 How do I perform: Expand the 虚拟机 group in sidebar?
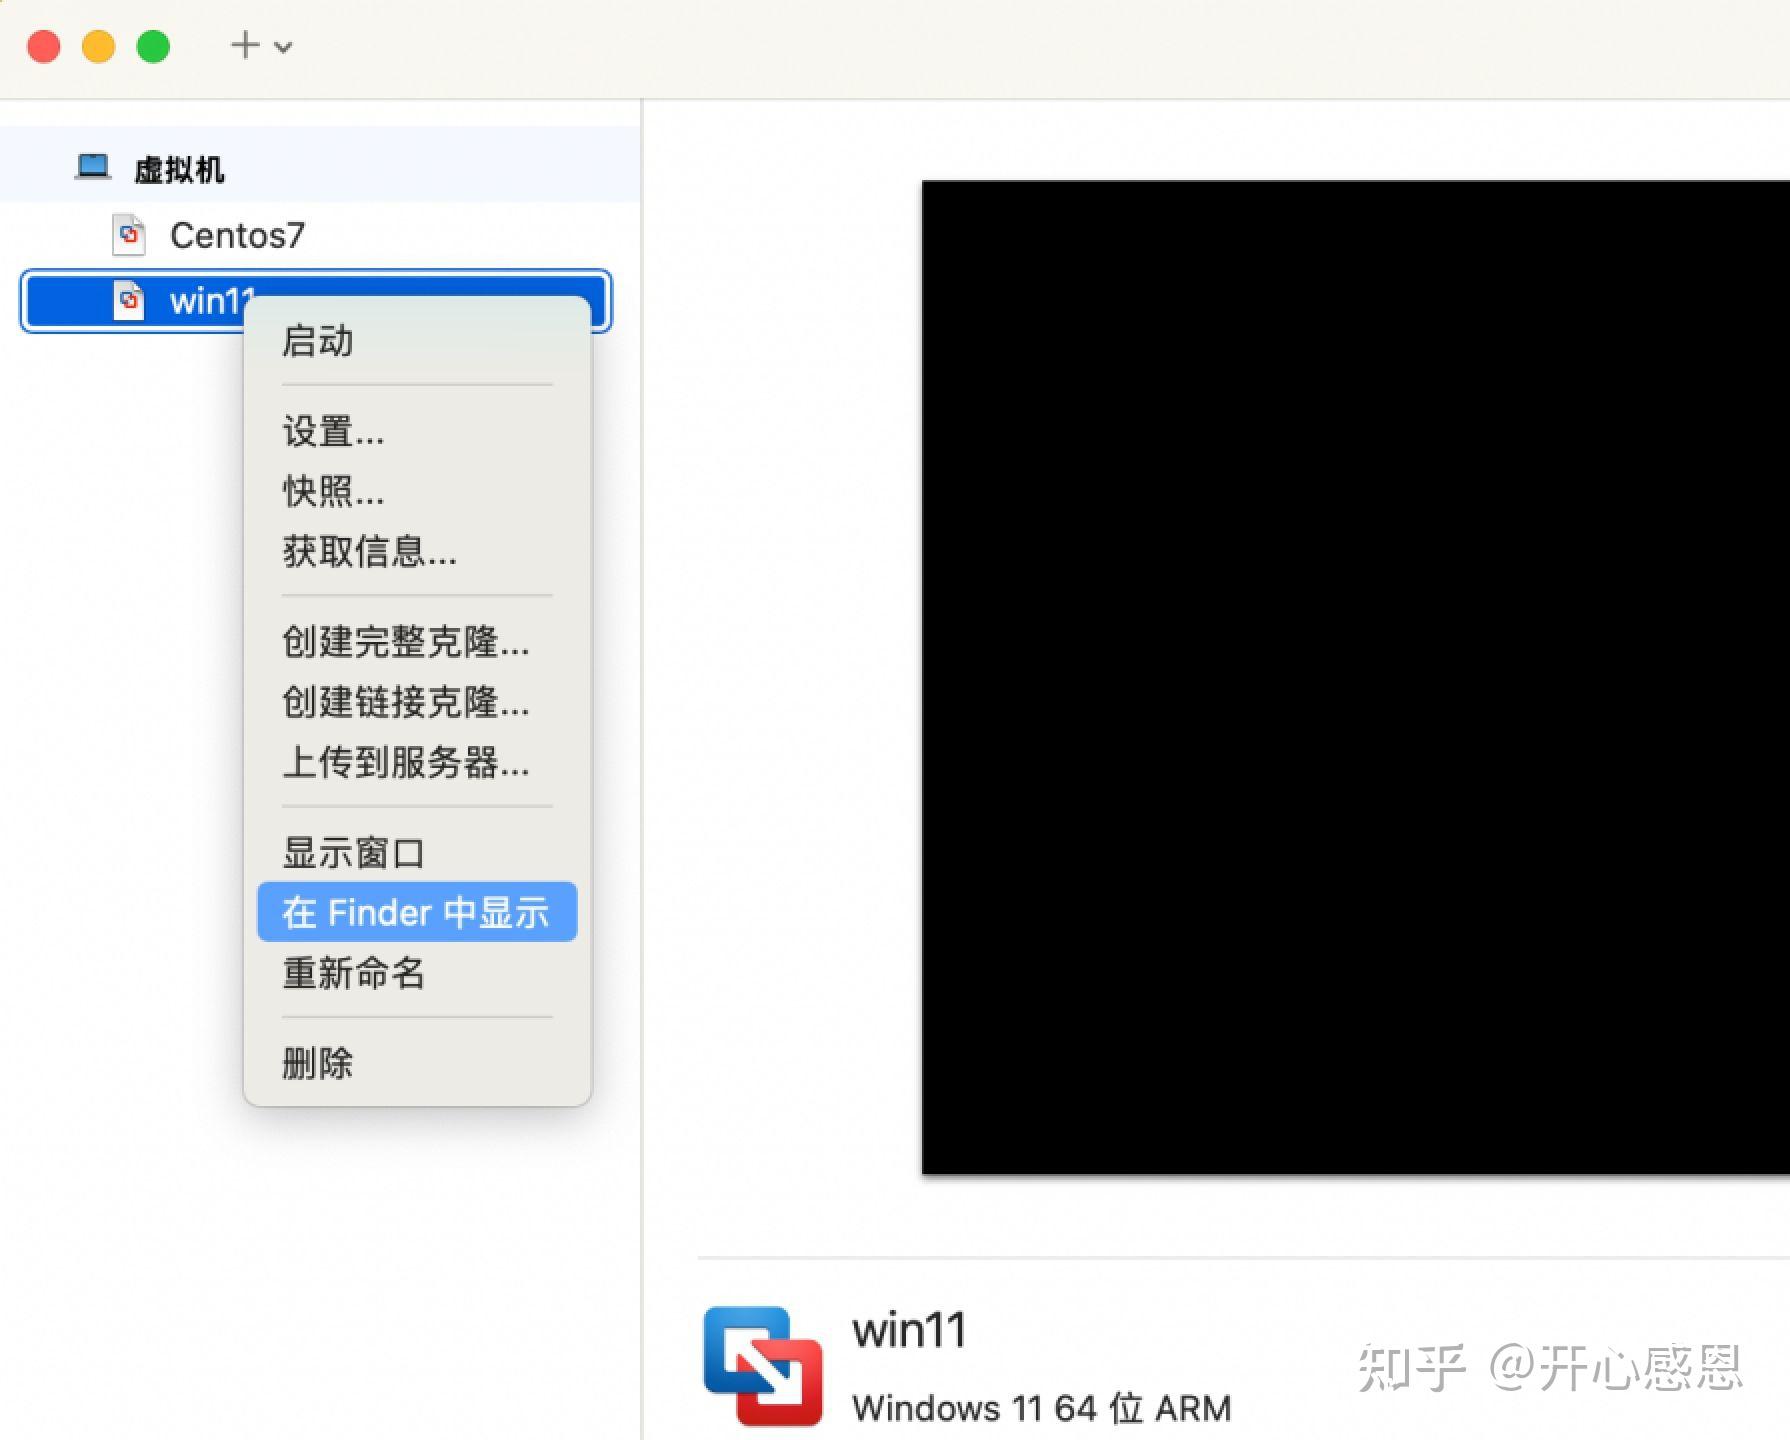click(x=180, y=169)
